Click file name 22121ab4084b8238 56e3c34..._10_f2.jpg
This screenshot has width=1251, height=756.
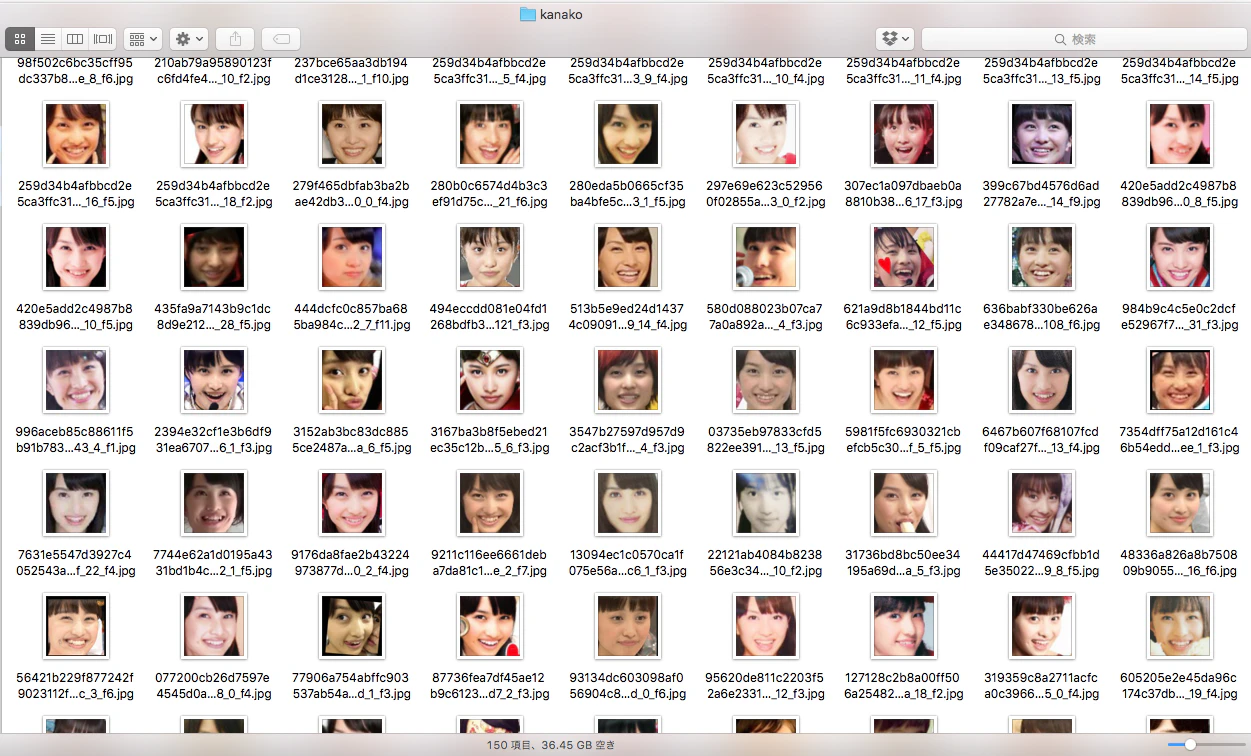click(x=766, y=563)
